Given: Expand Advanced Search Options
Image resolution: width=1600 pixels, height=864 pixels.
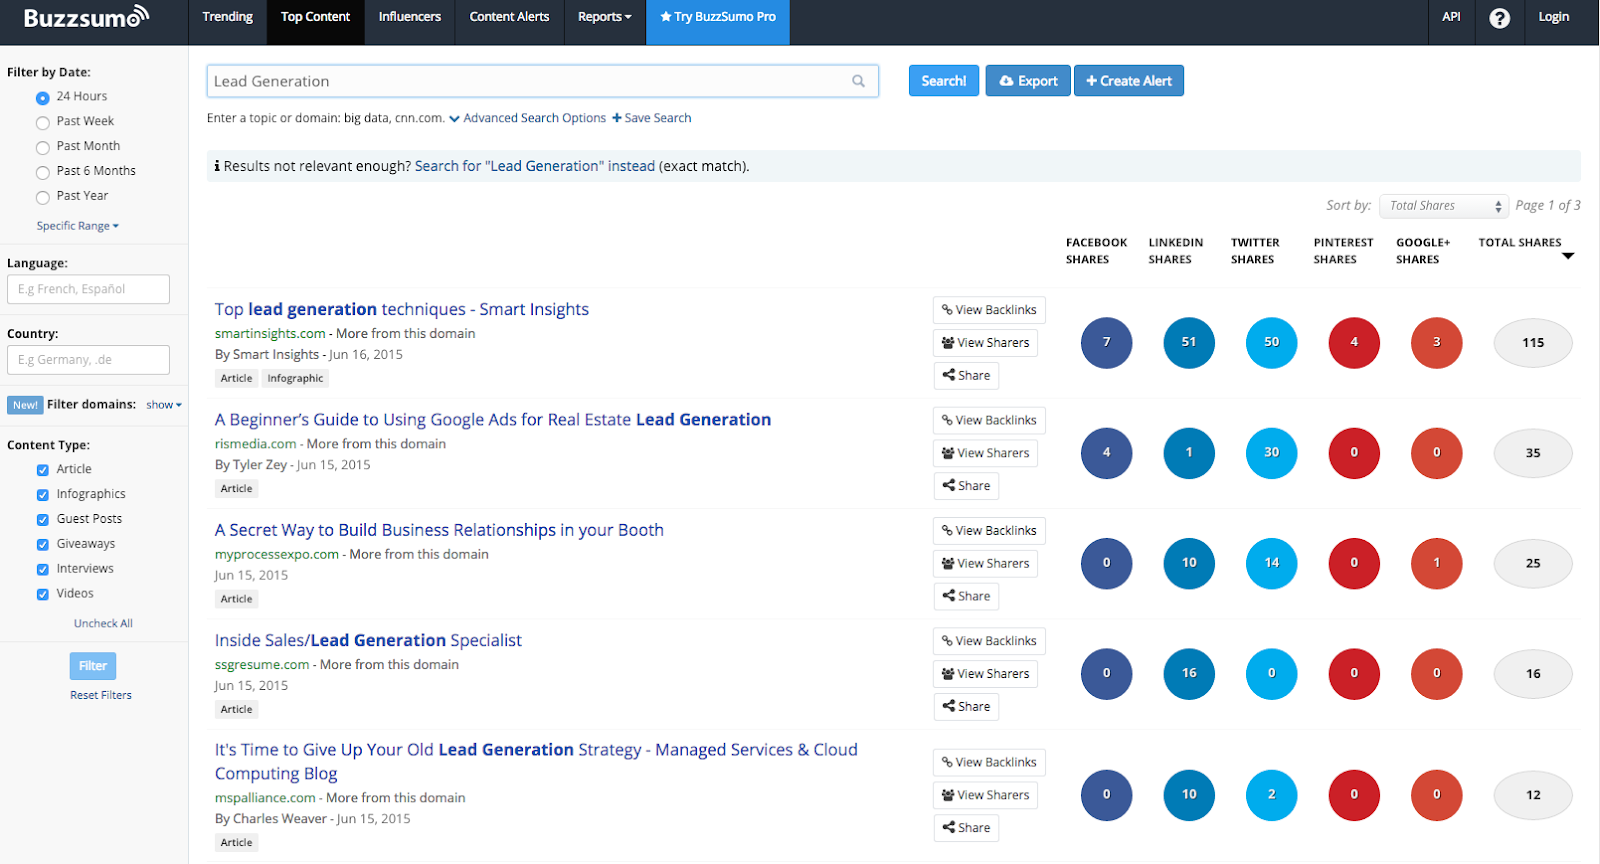Looking at the screenshot, I should (527, 118).
